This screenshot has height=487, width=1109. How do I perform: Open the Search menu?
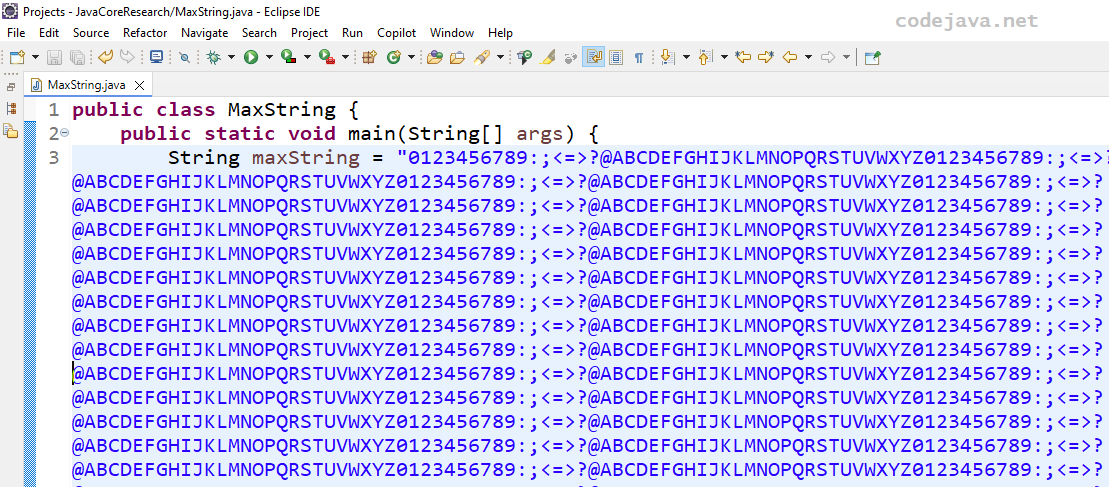point(259,33)
